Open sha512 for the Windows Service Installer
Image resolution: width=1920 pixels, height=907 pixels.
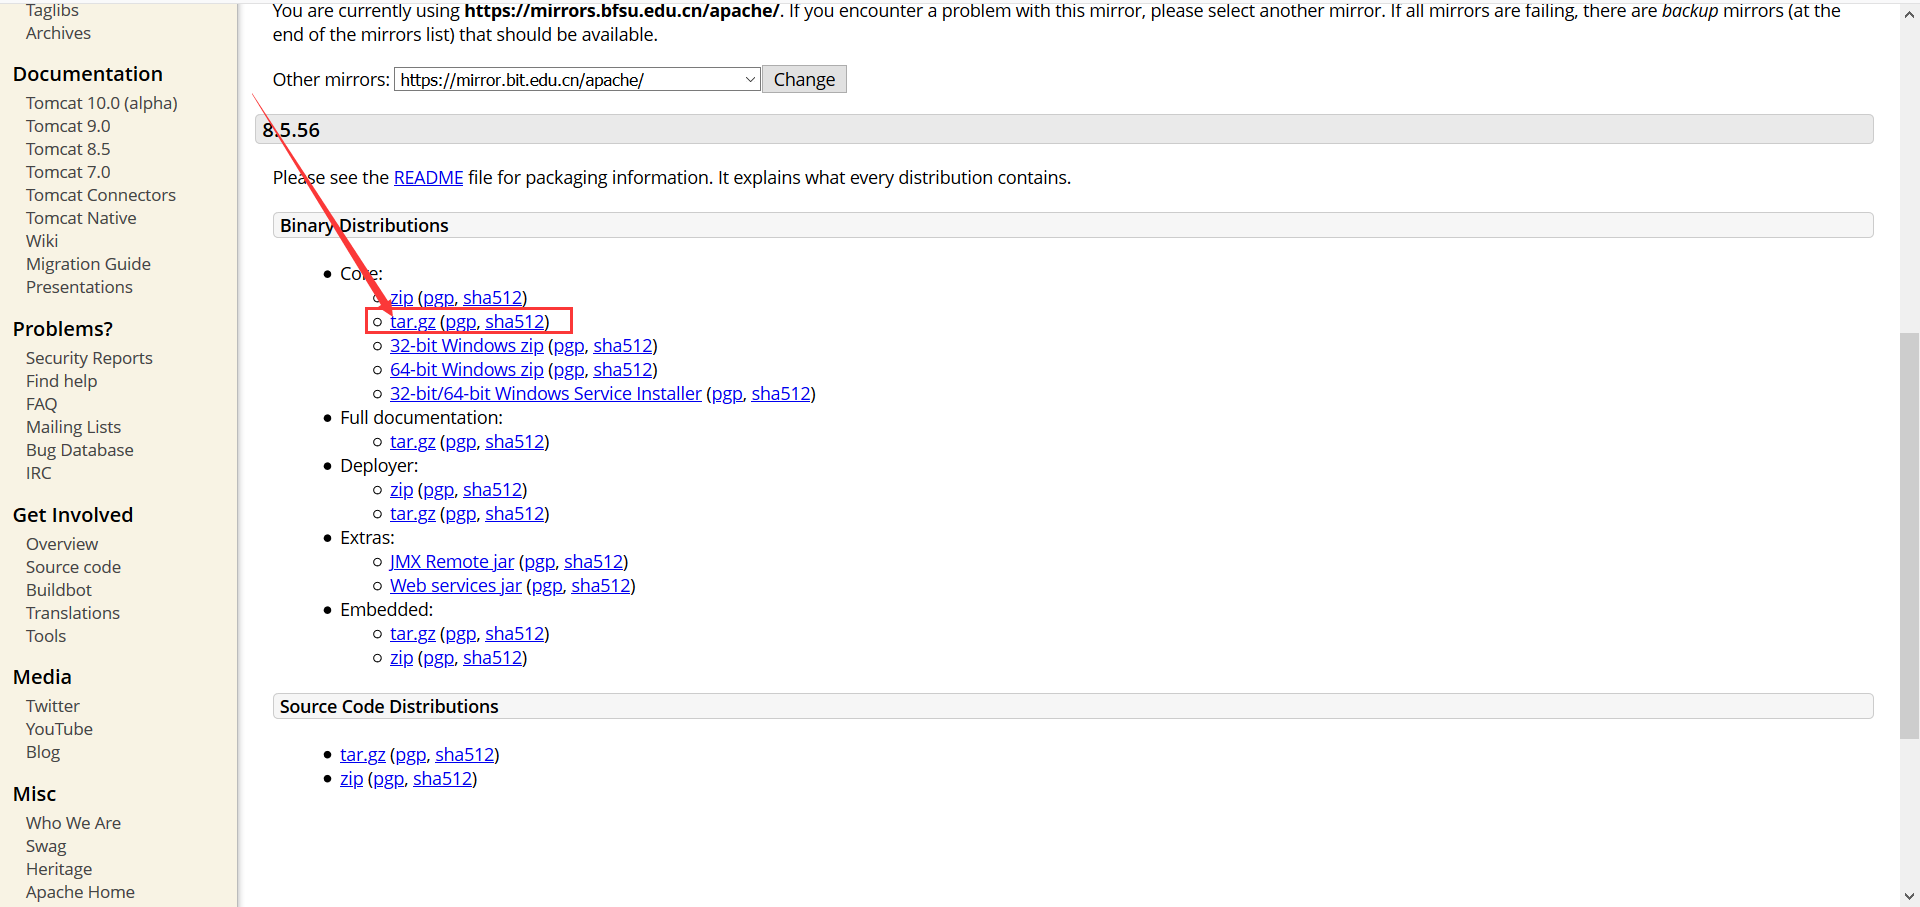coord(781,393)
